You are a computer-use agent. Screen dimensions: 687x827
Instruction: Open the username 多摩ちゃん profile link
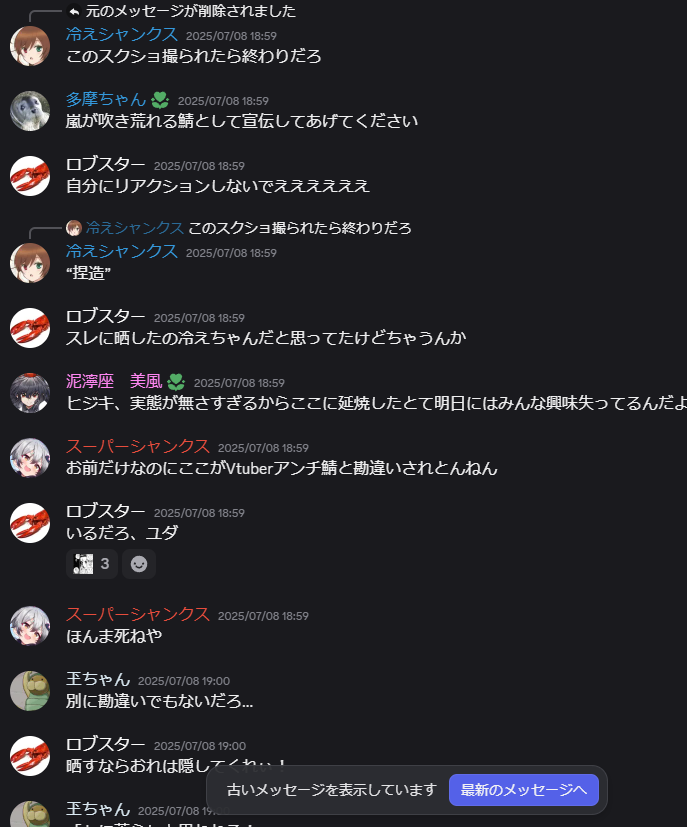(x=105, y=99)
